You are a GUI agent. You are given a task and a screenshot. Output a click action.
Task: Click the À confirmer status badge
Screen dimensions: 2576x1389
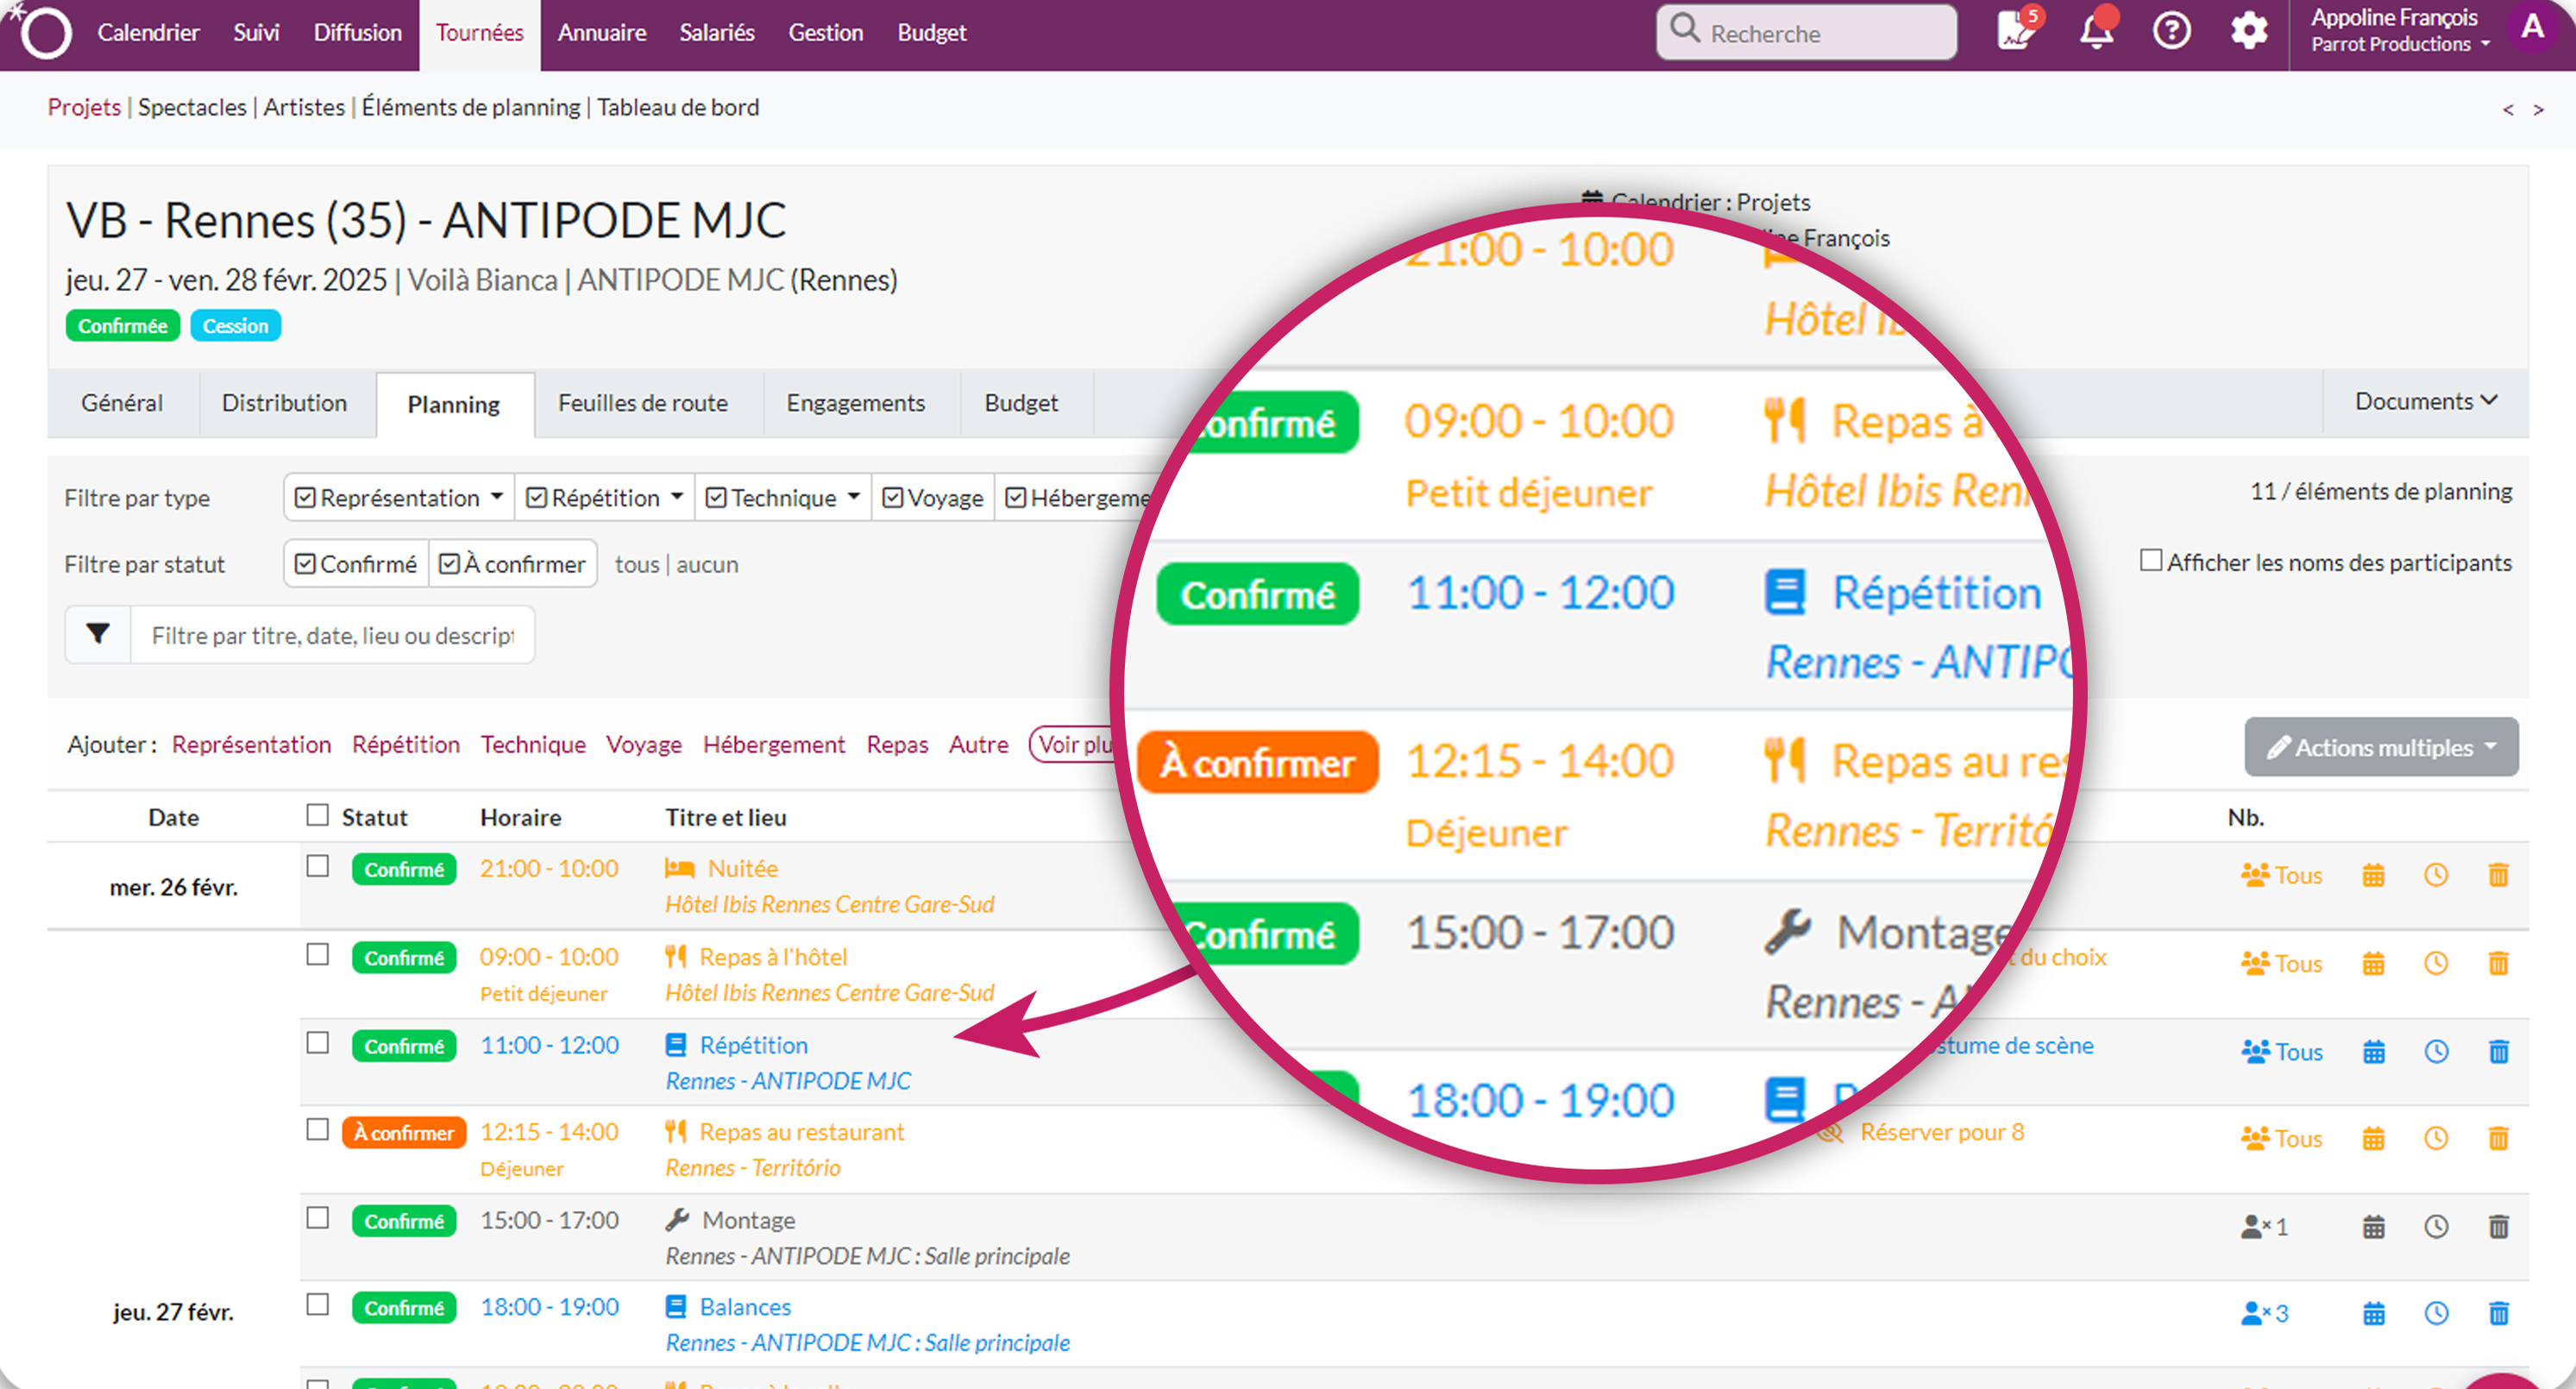tap(404, 1133)
